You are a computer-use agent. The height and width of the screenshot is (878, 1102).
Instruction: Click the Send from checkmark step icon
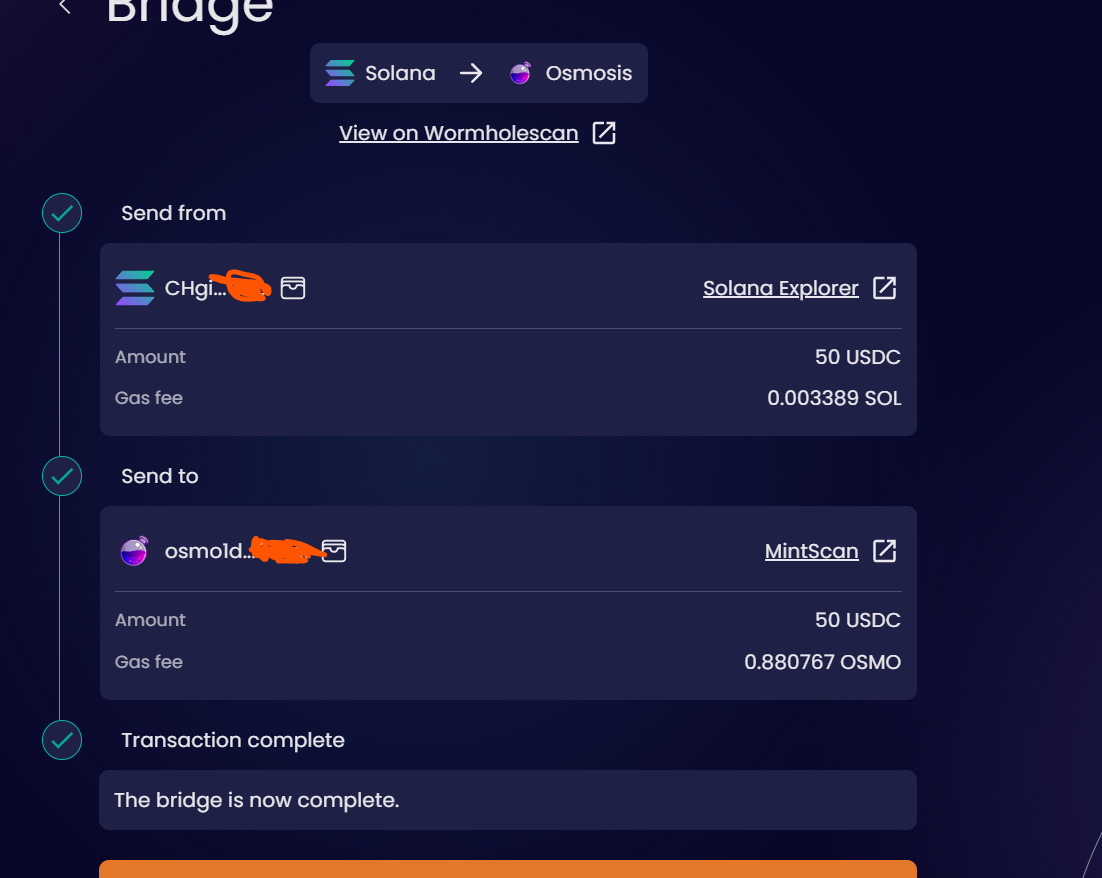click(62, 213)
